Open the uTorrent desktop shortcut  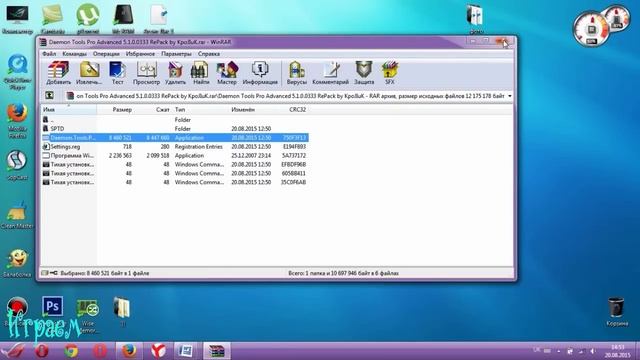[88, 19]
